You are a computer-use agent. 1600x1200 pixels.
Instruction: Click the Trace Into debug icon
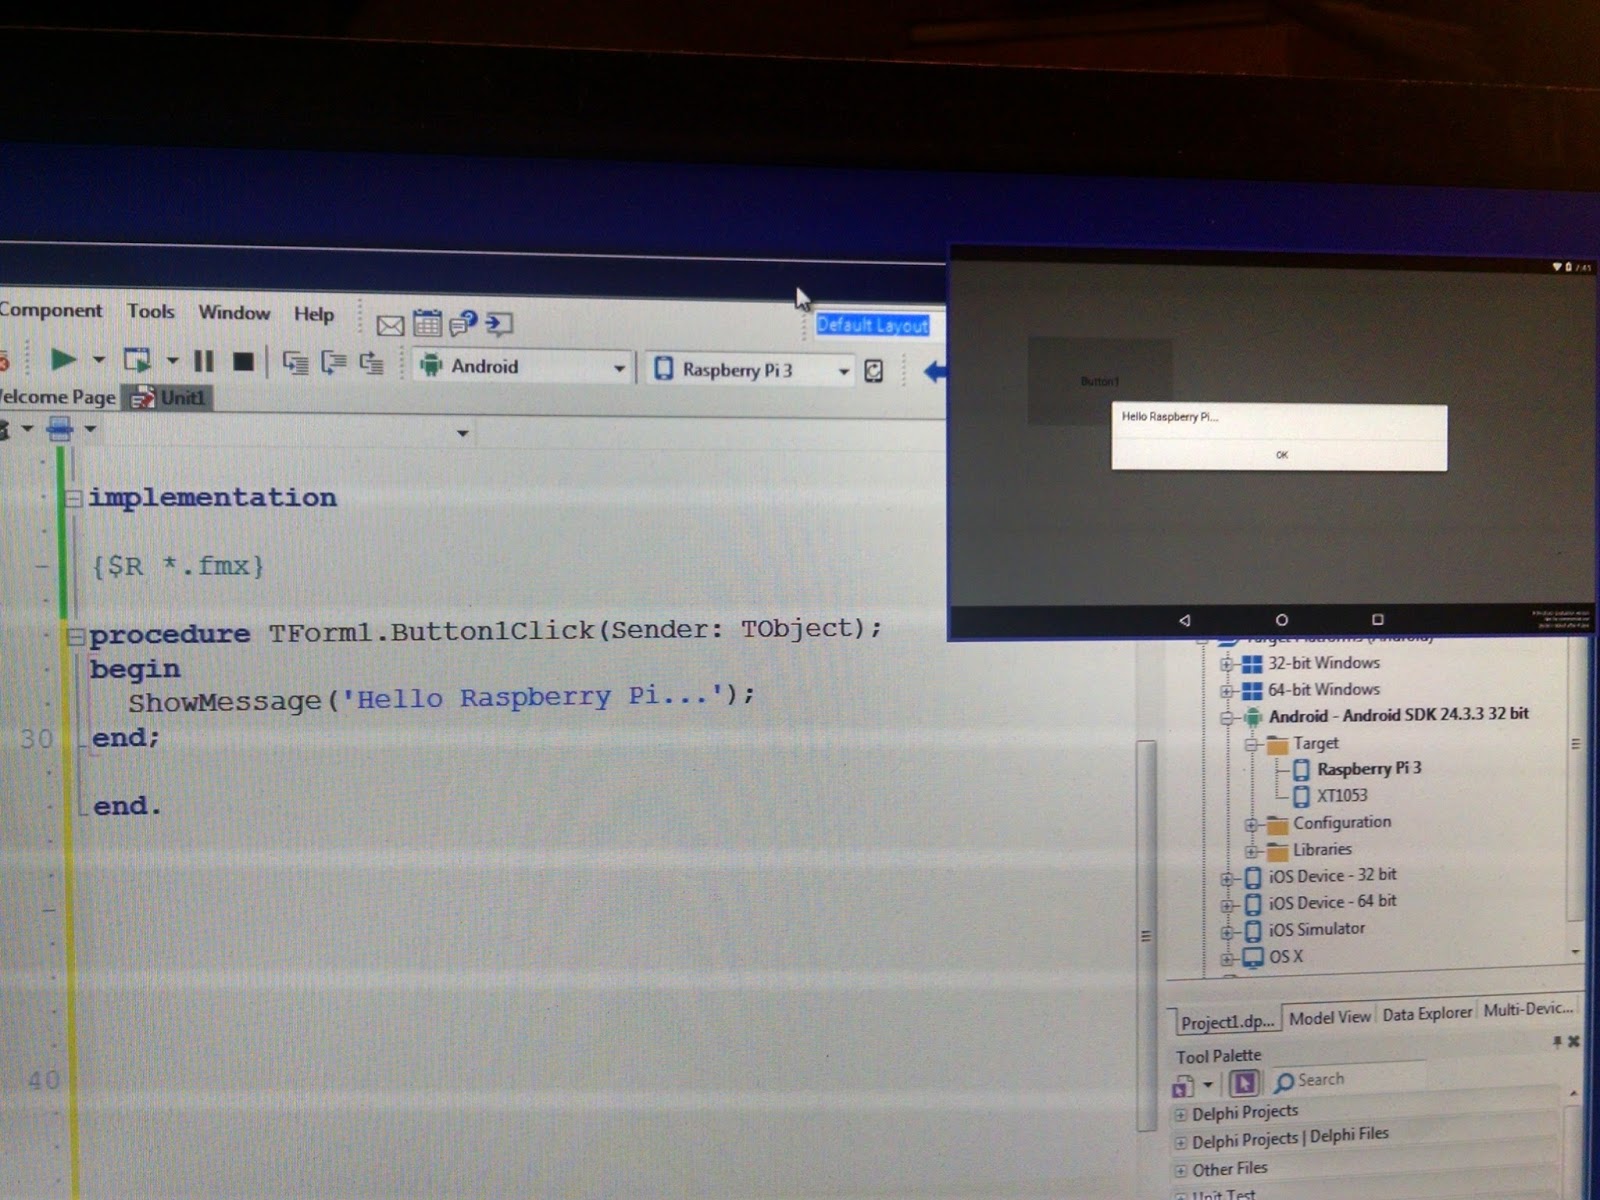coord(296,362)
